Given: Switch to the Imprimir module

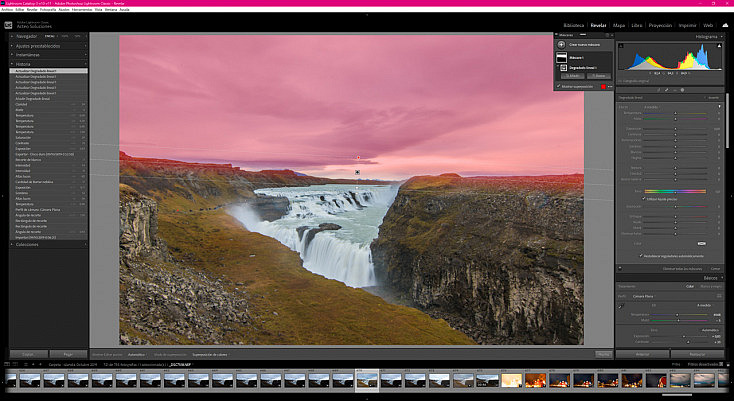Looking at the screenshot, I should click(x=688, y=25).
